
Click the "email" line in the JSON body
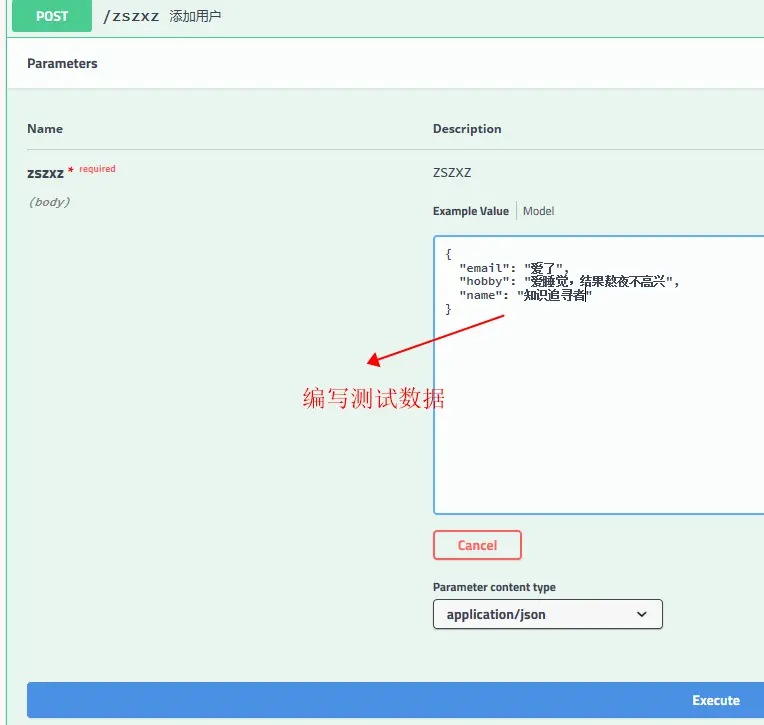(514, 268)
